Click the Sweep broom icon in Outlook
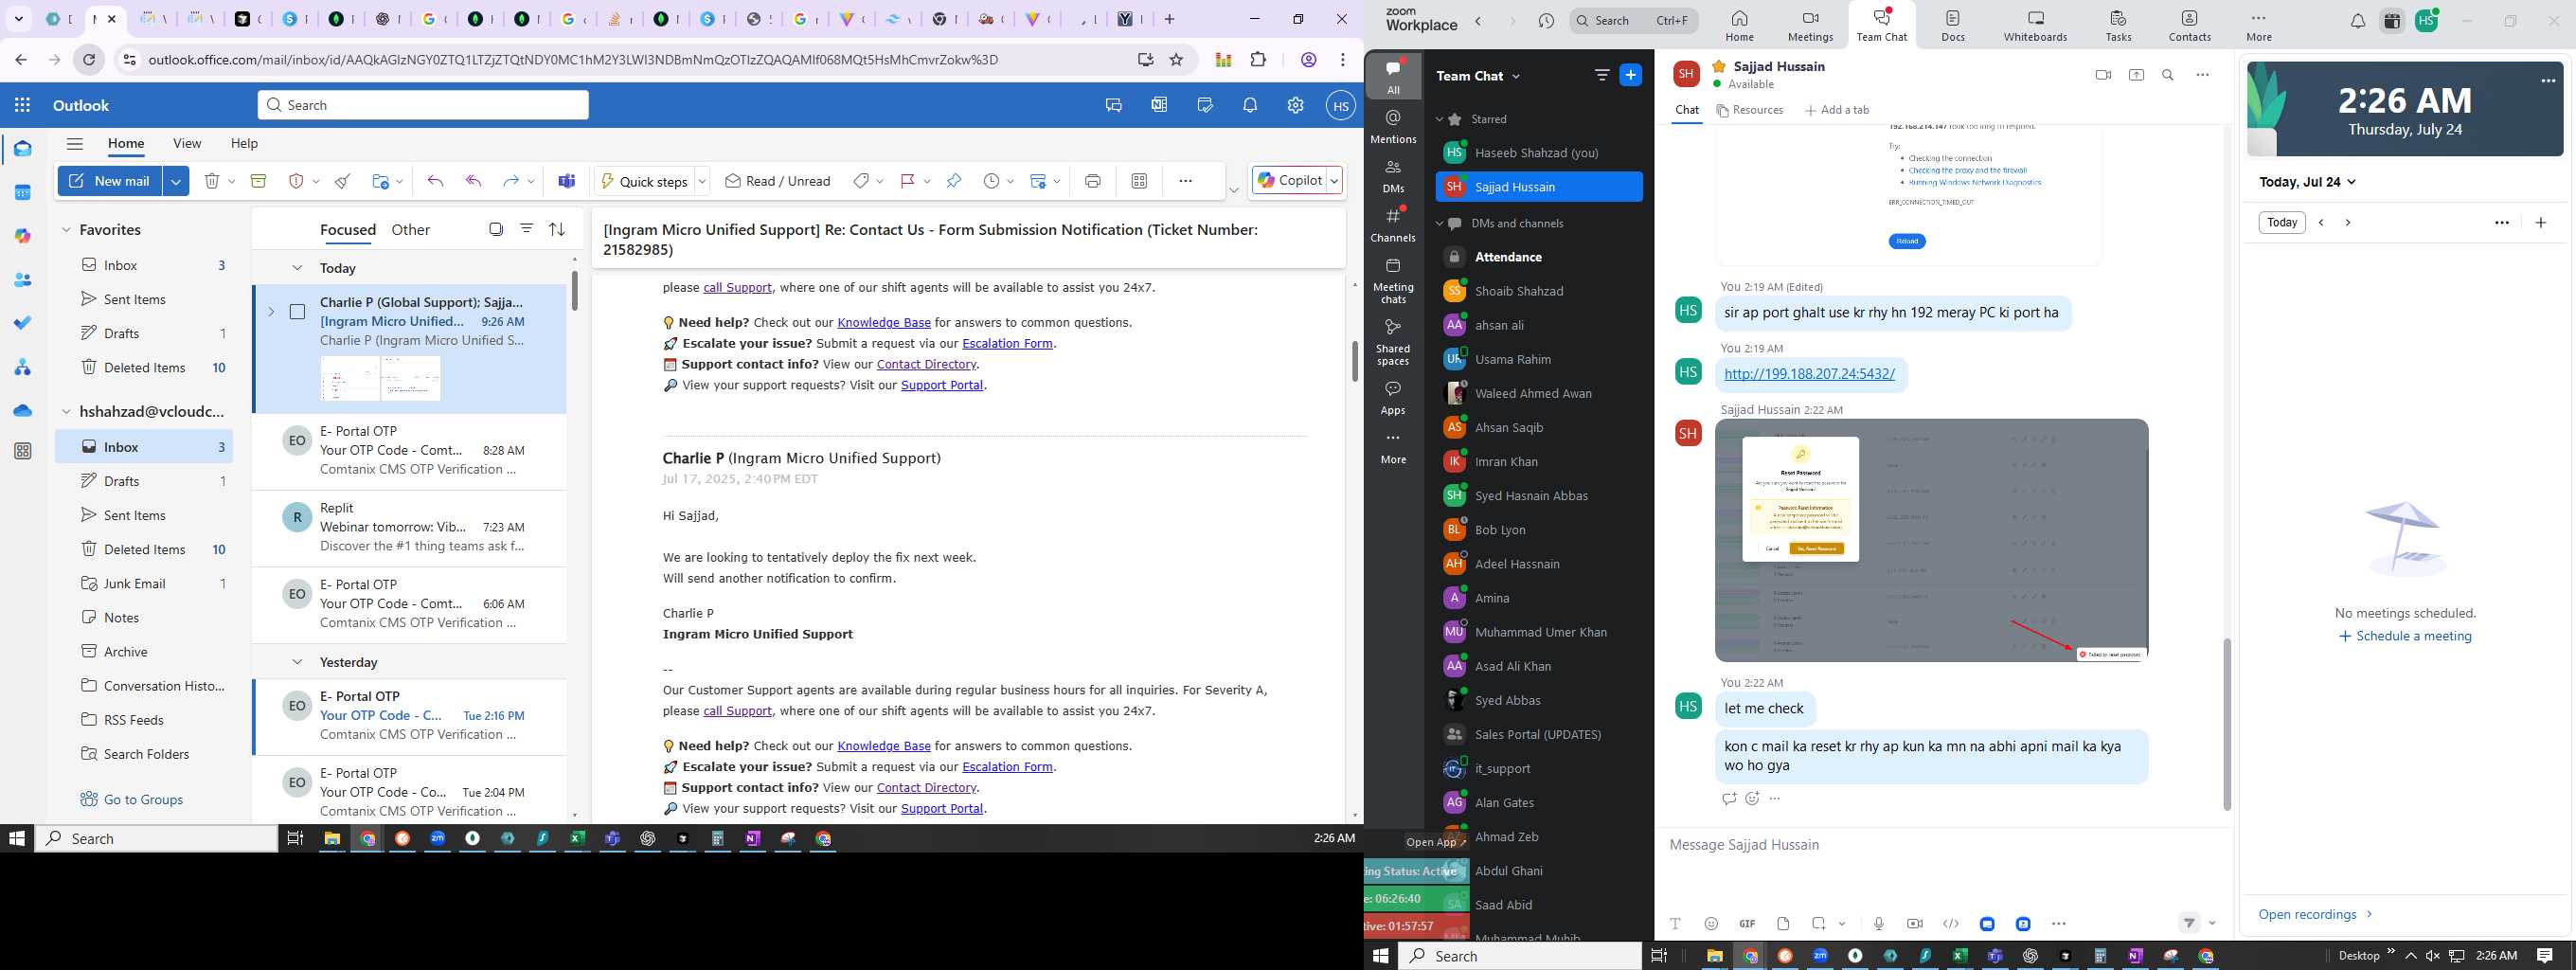2576x970 pixels. [343, 181]
